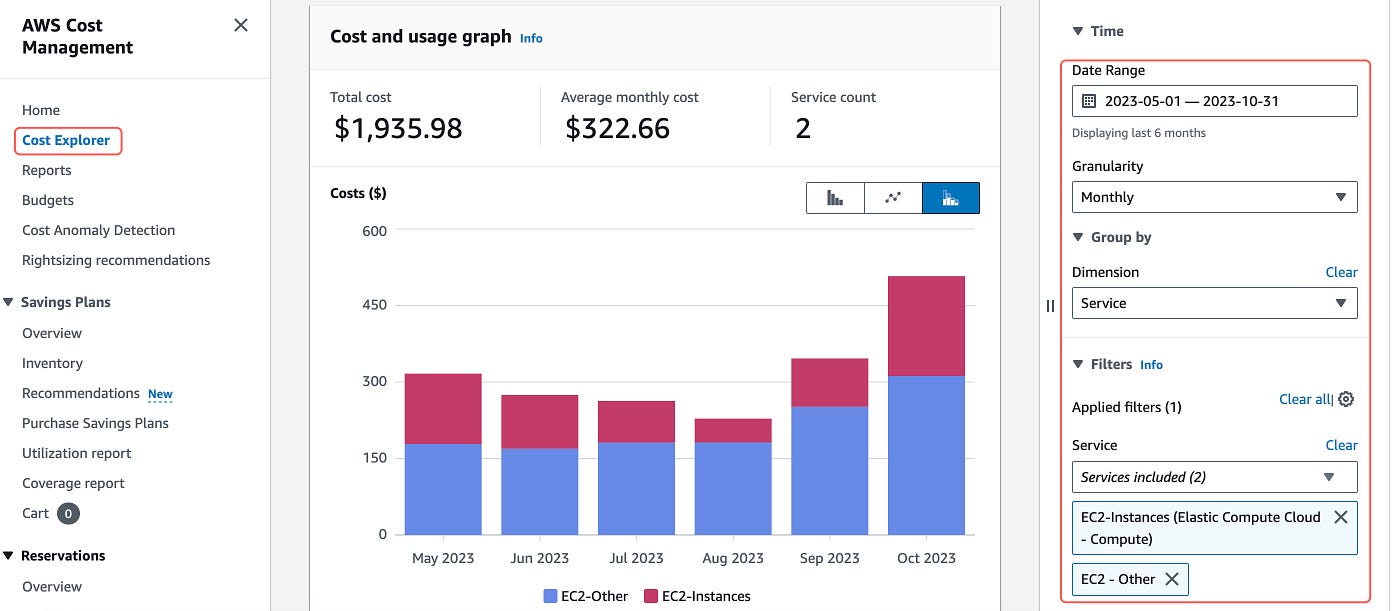Viewport: 1400px width, 611px height.
Task: Open Coverage report
Action: [73, 483]
